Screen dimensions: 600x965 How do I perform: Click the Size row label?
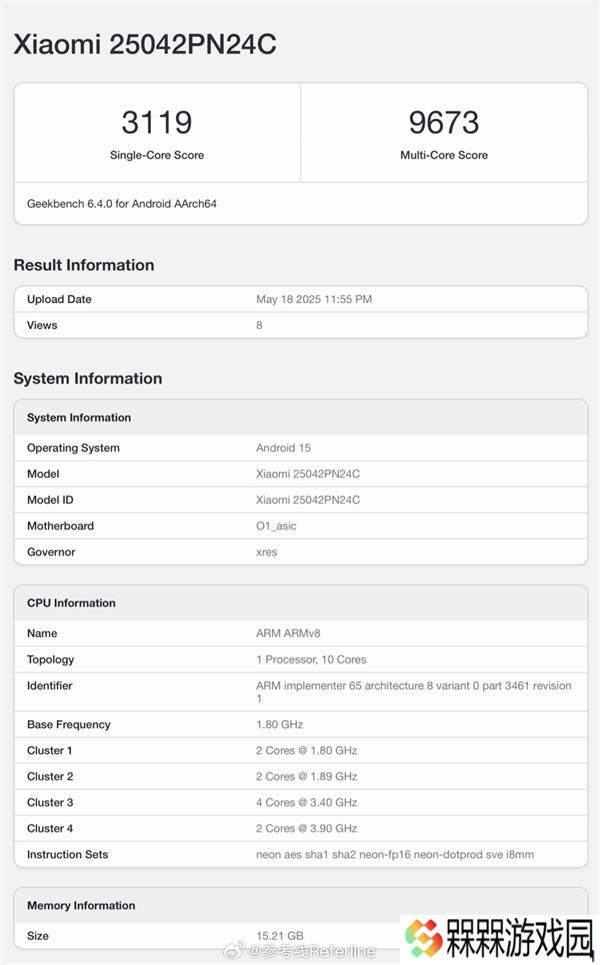click(x=38, y=935)
